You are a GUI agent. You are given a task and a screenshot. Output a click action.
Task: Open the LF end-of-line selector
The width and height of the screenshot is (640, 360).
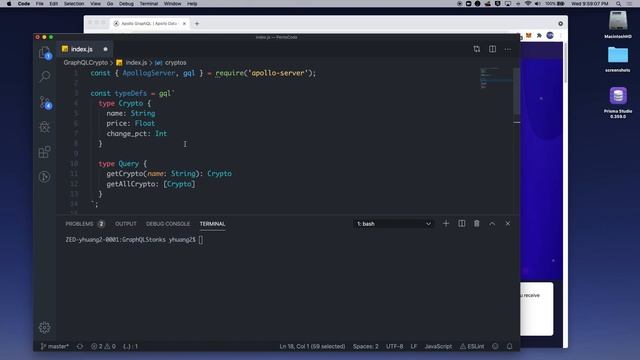[x=413, y=346]
